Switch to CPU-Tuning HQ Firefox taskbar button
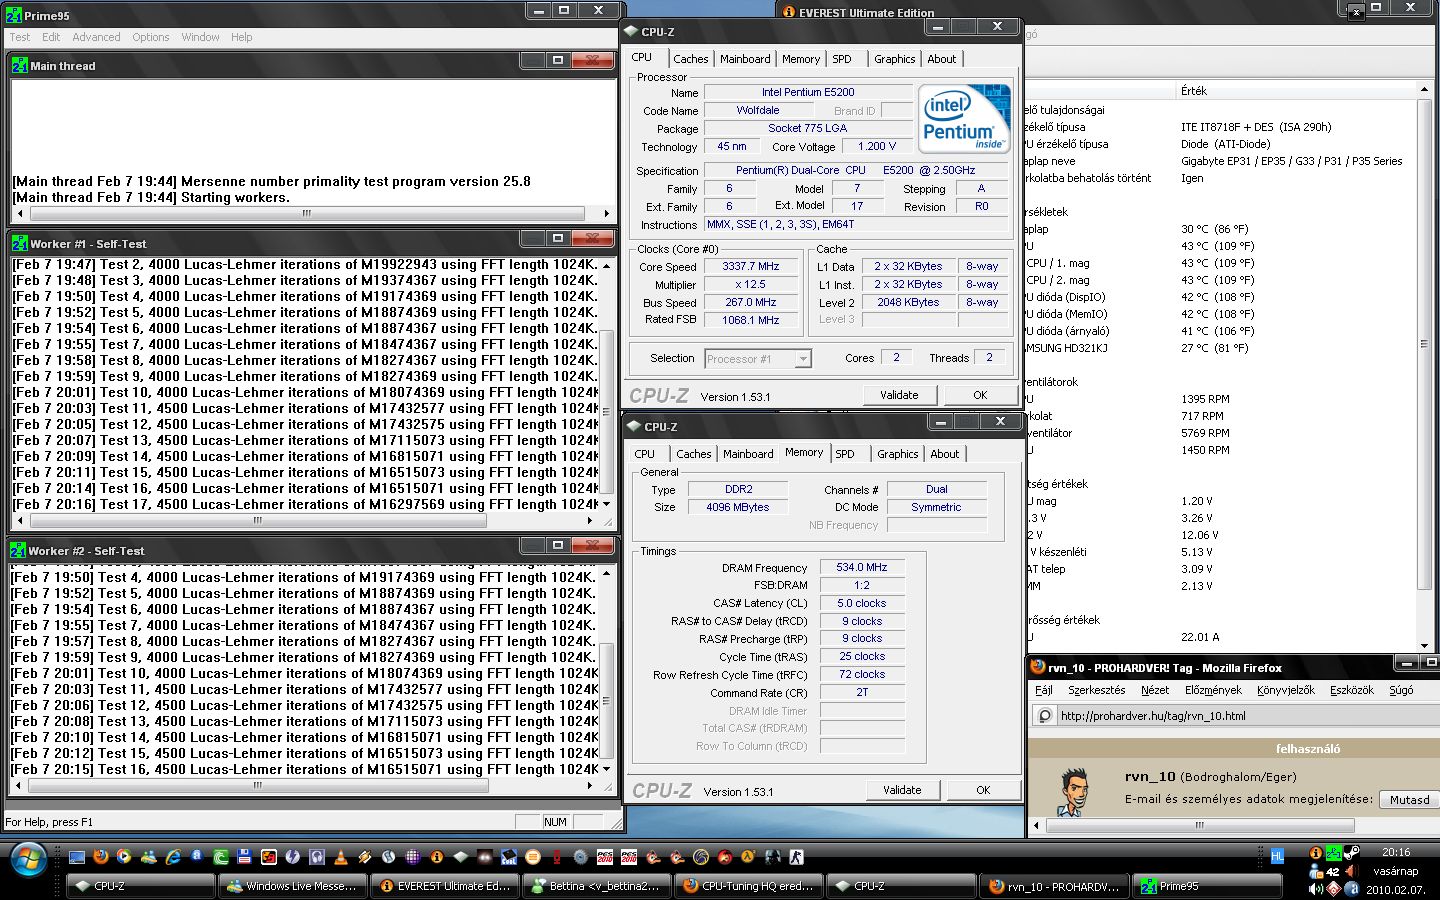 (x=748, y=886)
